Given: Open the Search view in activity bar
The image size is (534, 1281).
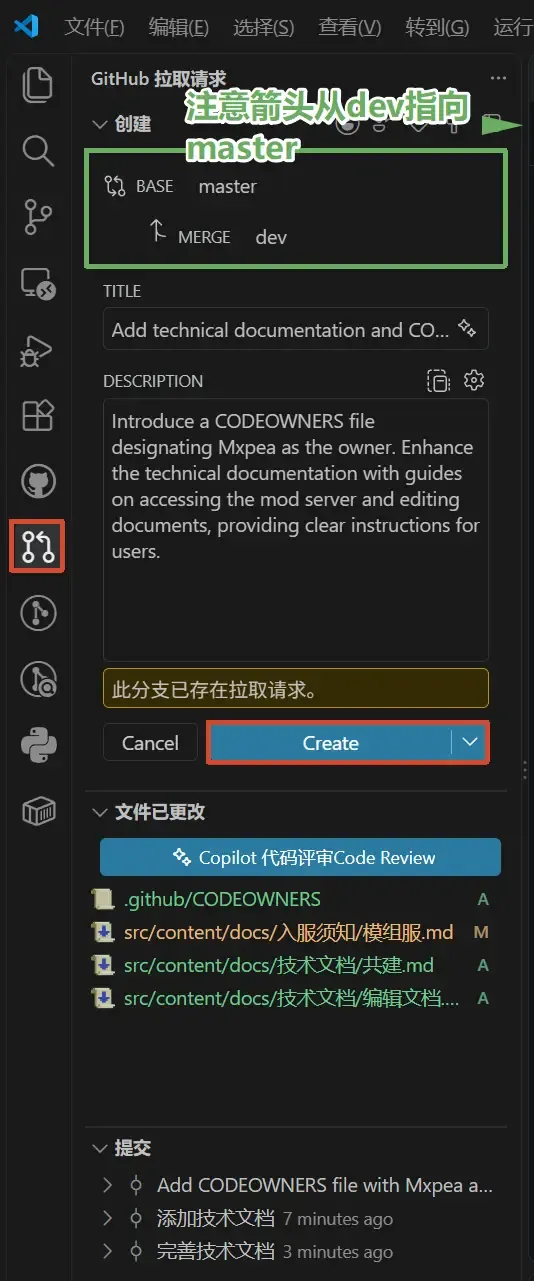Looking at the screenshot, I should pyautogui.click(x=38, y=151).
